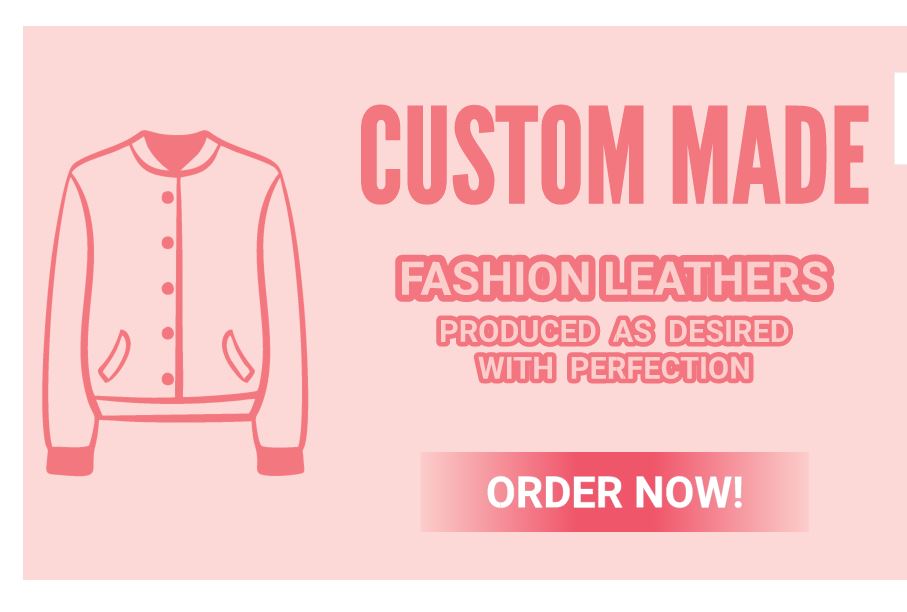Click the middle jacket button
This screenshot has width=907, height=612.
click(168, 288)
